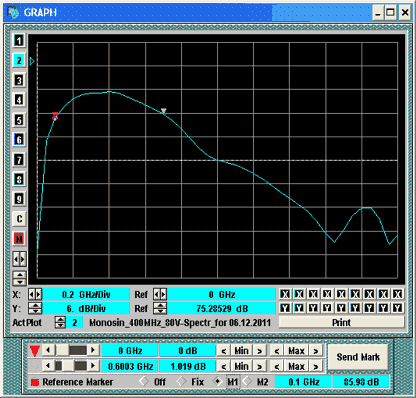Click Max in the 0 dB marker row

pyautogui.click(x=296, y=351)
